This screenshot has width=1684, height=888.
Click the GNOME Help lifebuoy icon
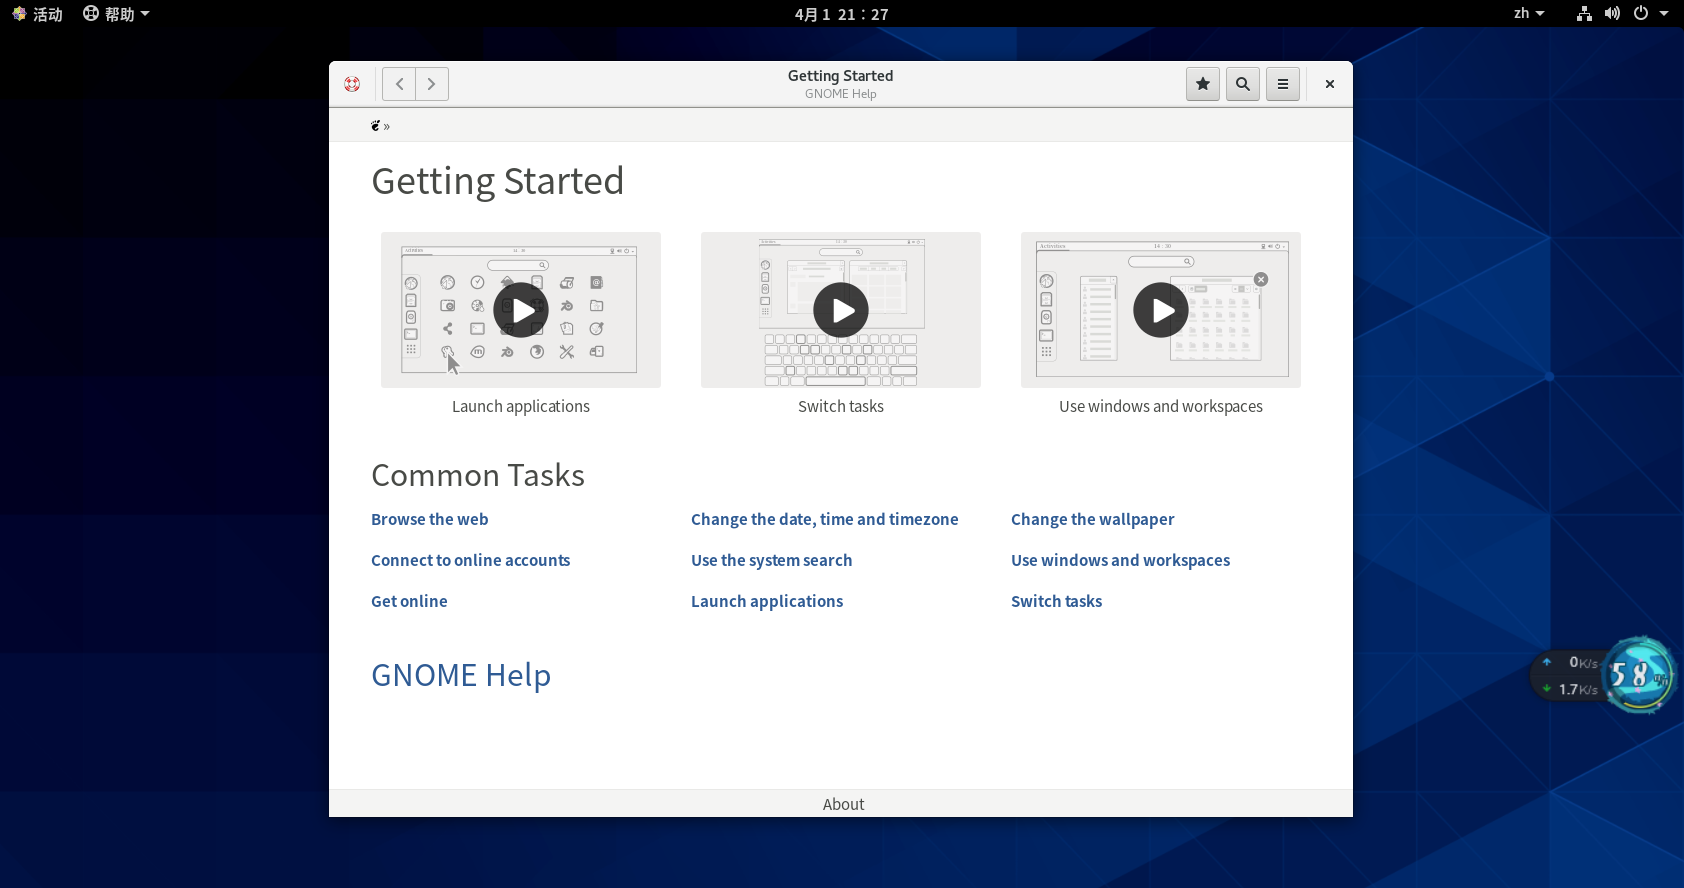pos(352,84)
